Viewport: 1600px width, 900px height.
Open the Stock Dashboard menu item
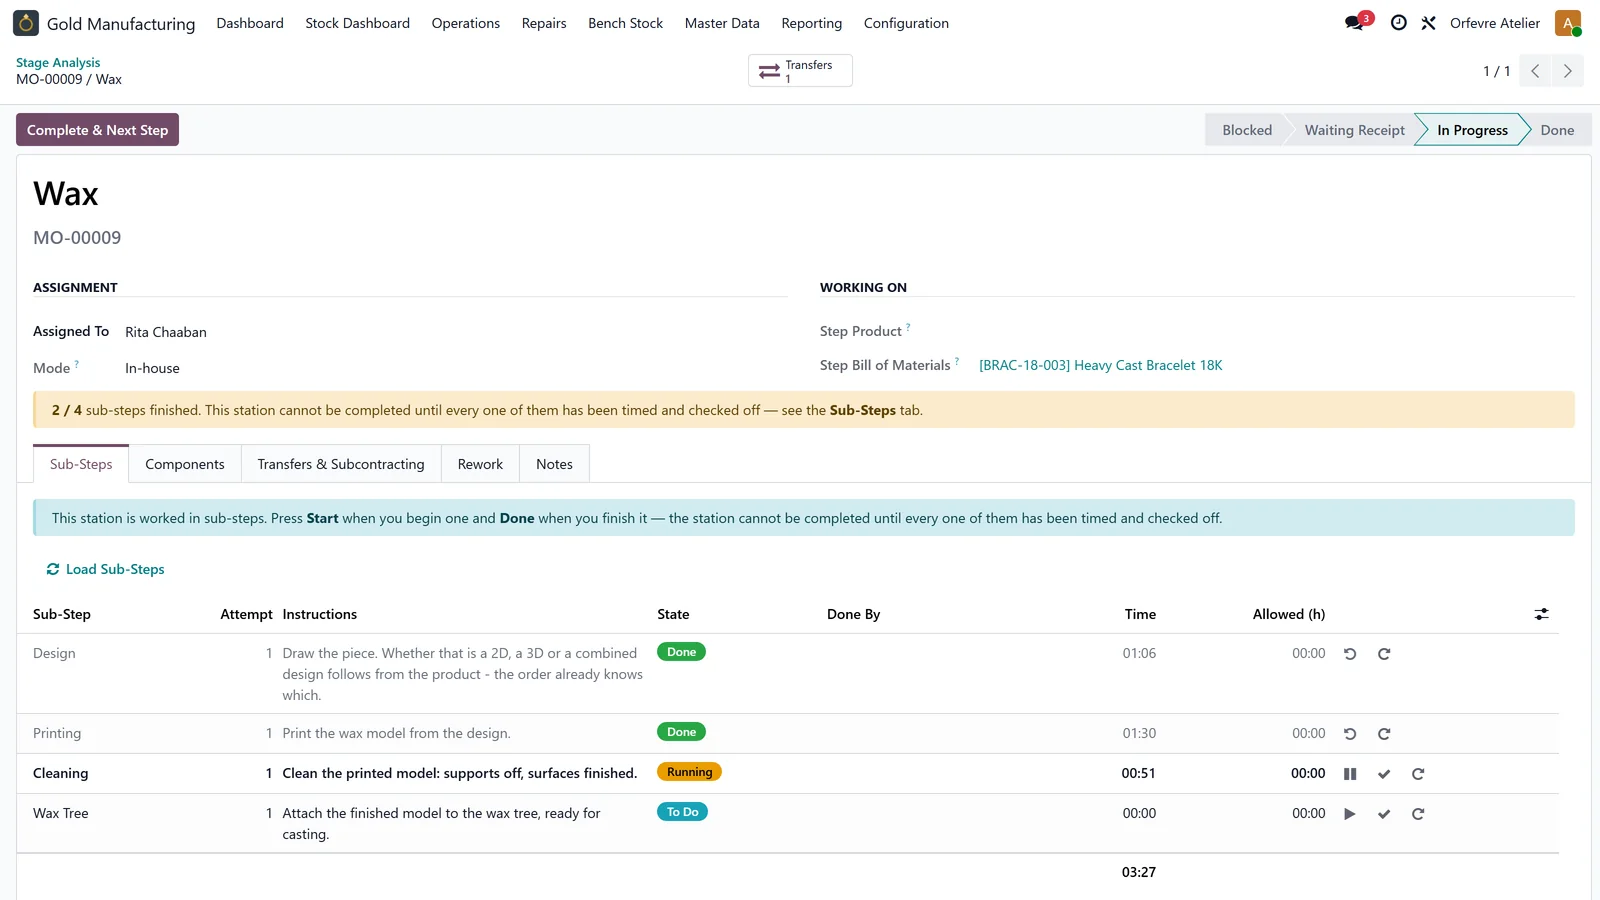[x=357, y=23]
